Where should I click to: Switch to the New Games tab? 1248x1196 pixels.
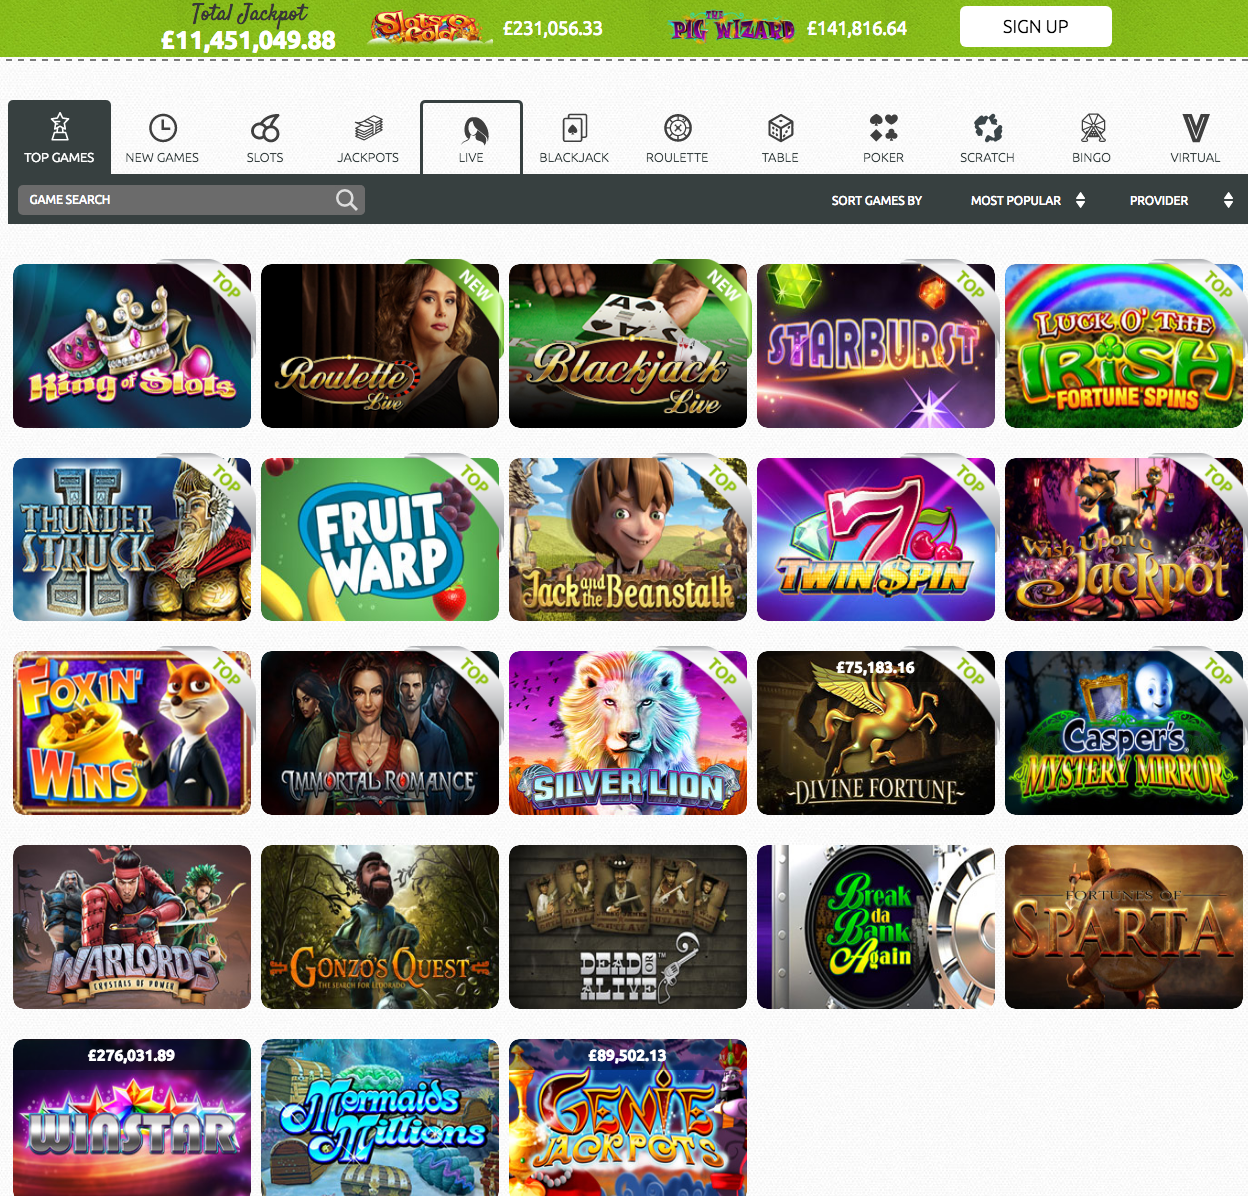click(162, 137)
